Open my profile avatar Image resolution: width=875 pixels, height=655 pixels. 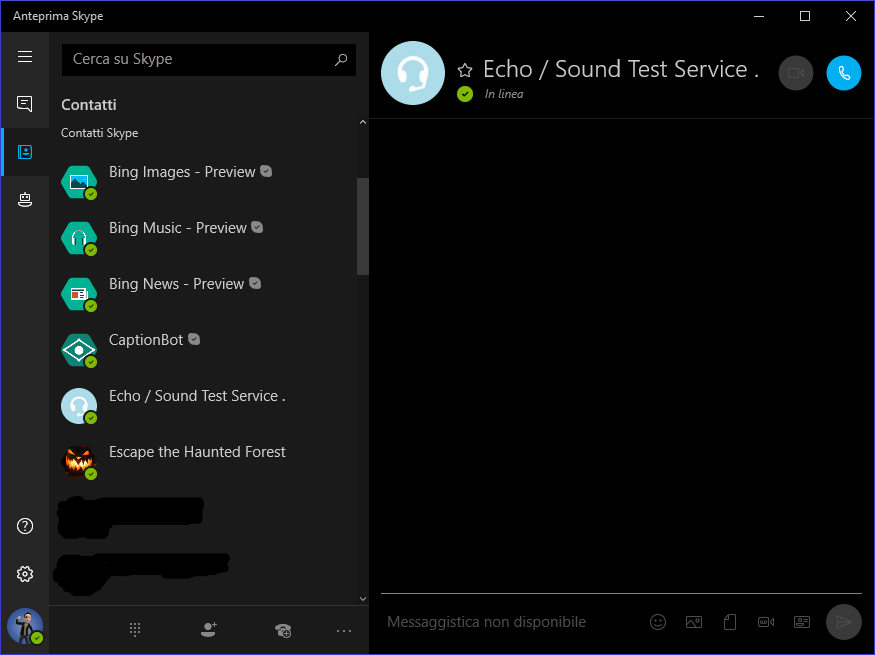click(25, 626)
